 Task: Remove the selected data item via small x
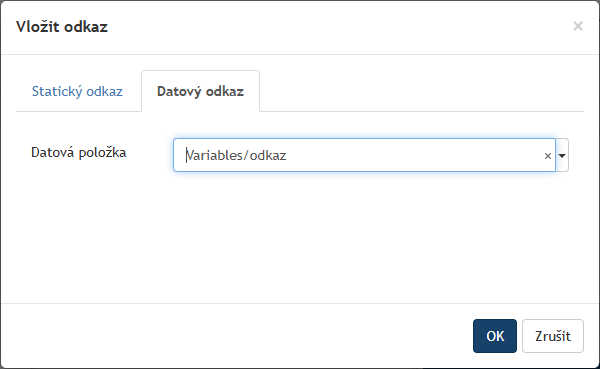click(548, 156)
